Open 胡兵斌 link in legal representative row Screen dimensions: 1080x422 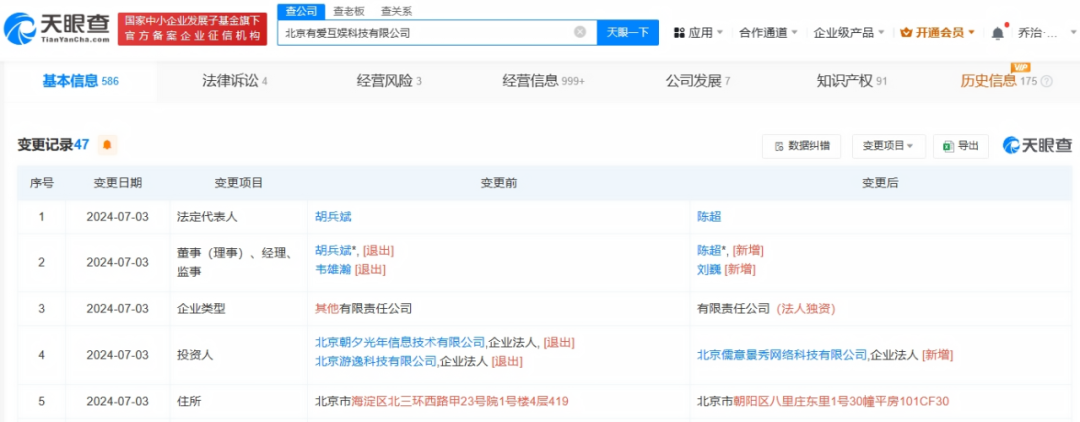pyautogui.click(x=333, y=216)
